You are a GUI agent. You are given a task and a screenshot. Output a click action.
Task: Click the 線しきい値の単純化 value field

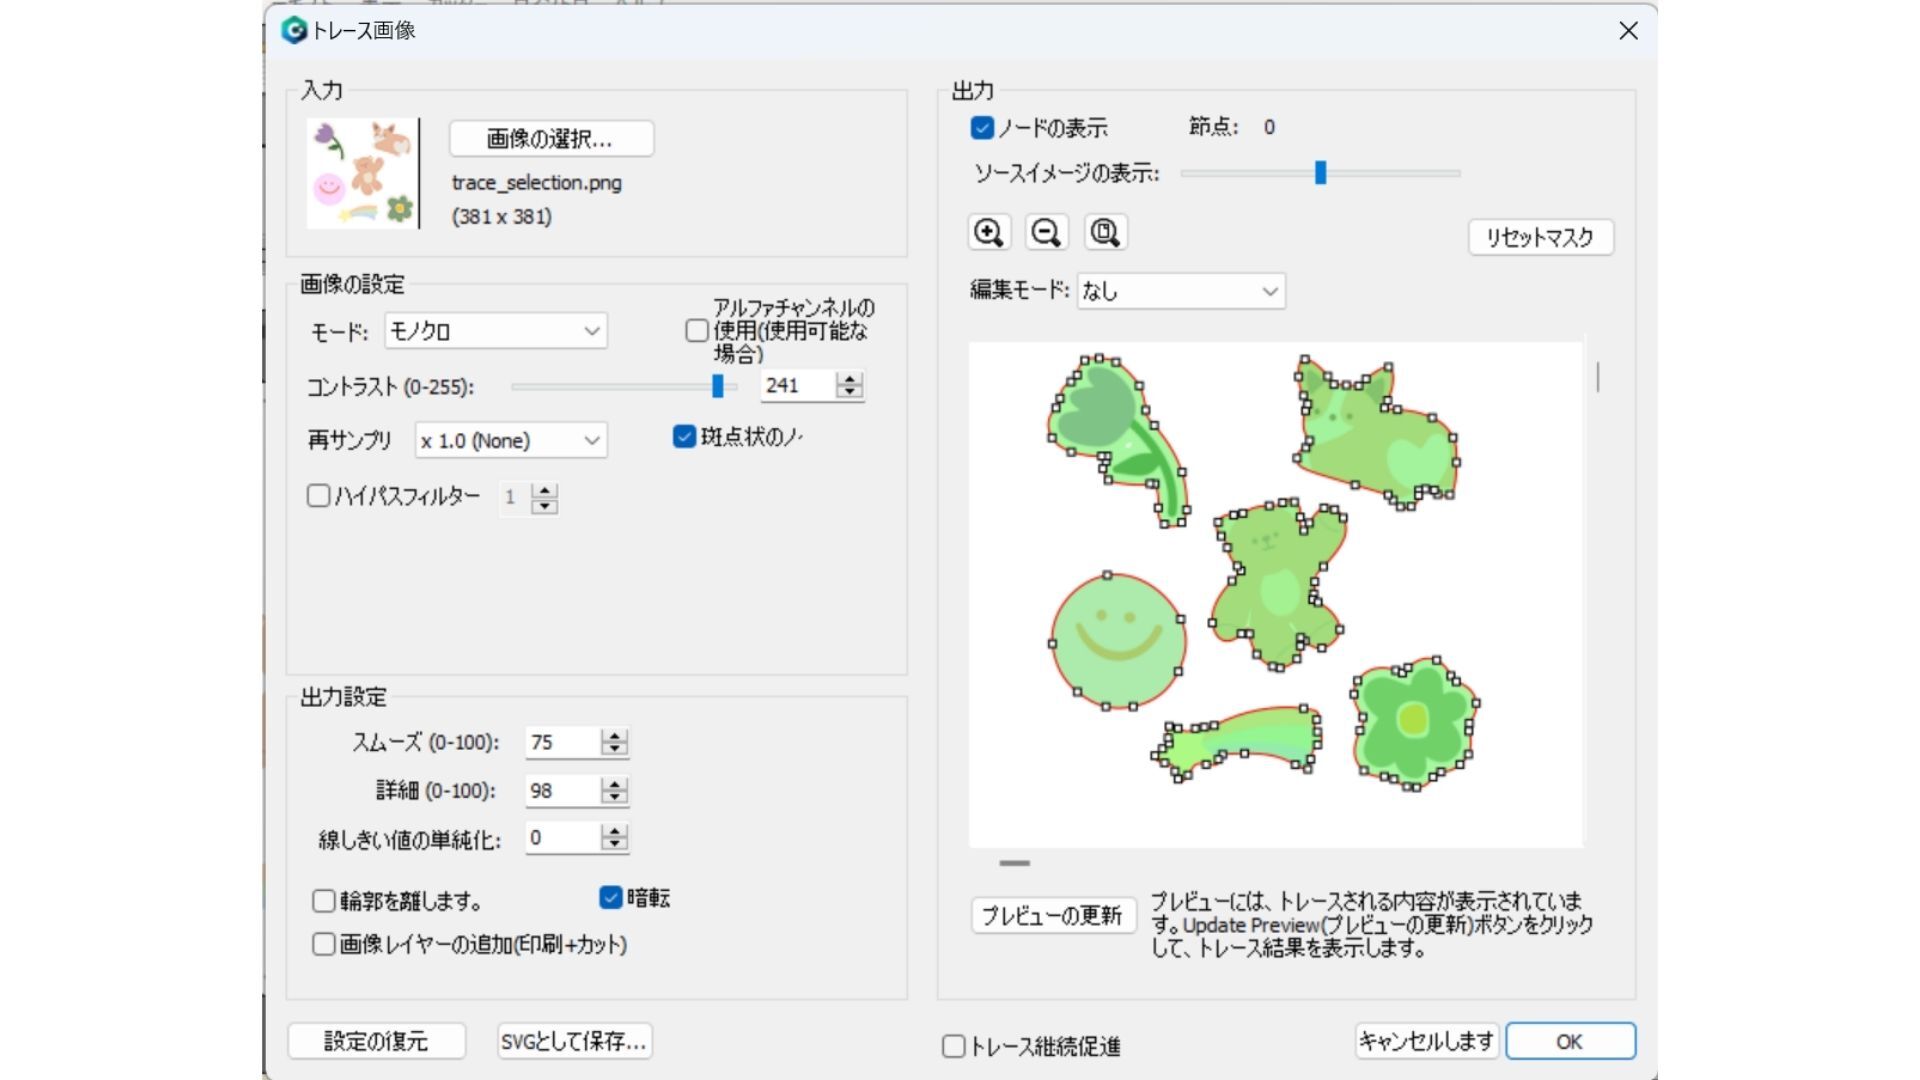click(x=563, y=837)
